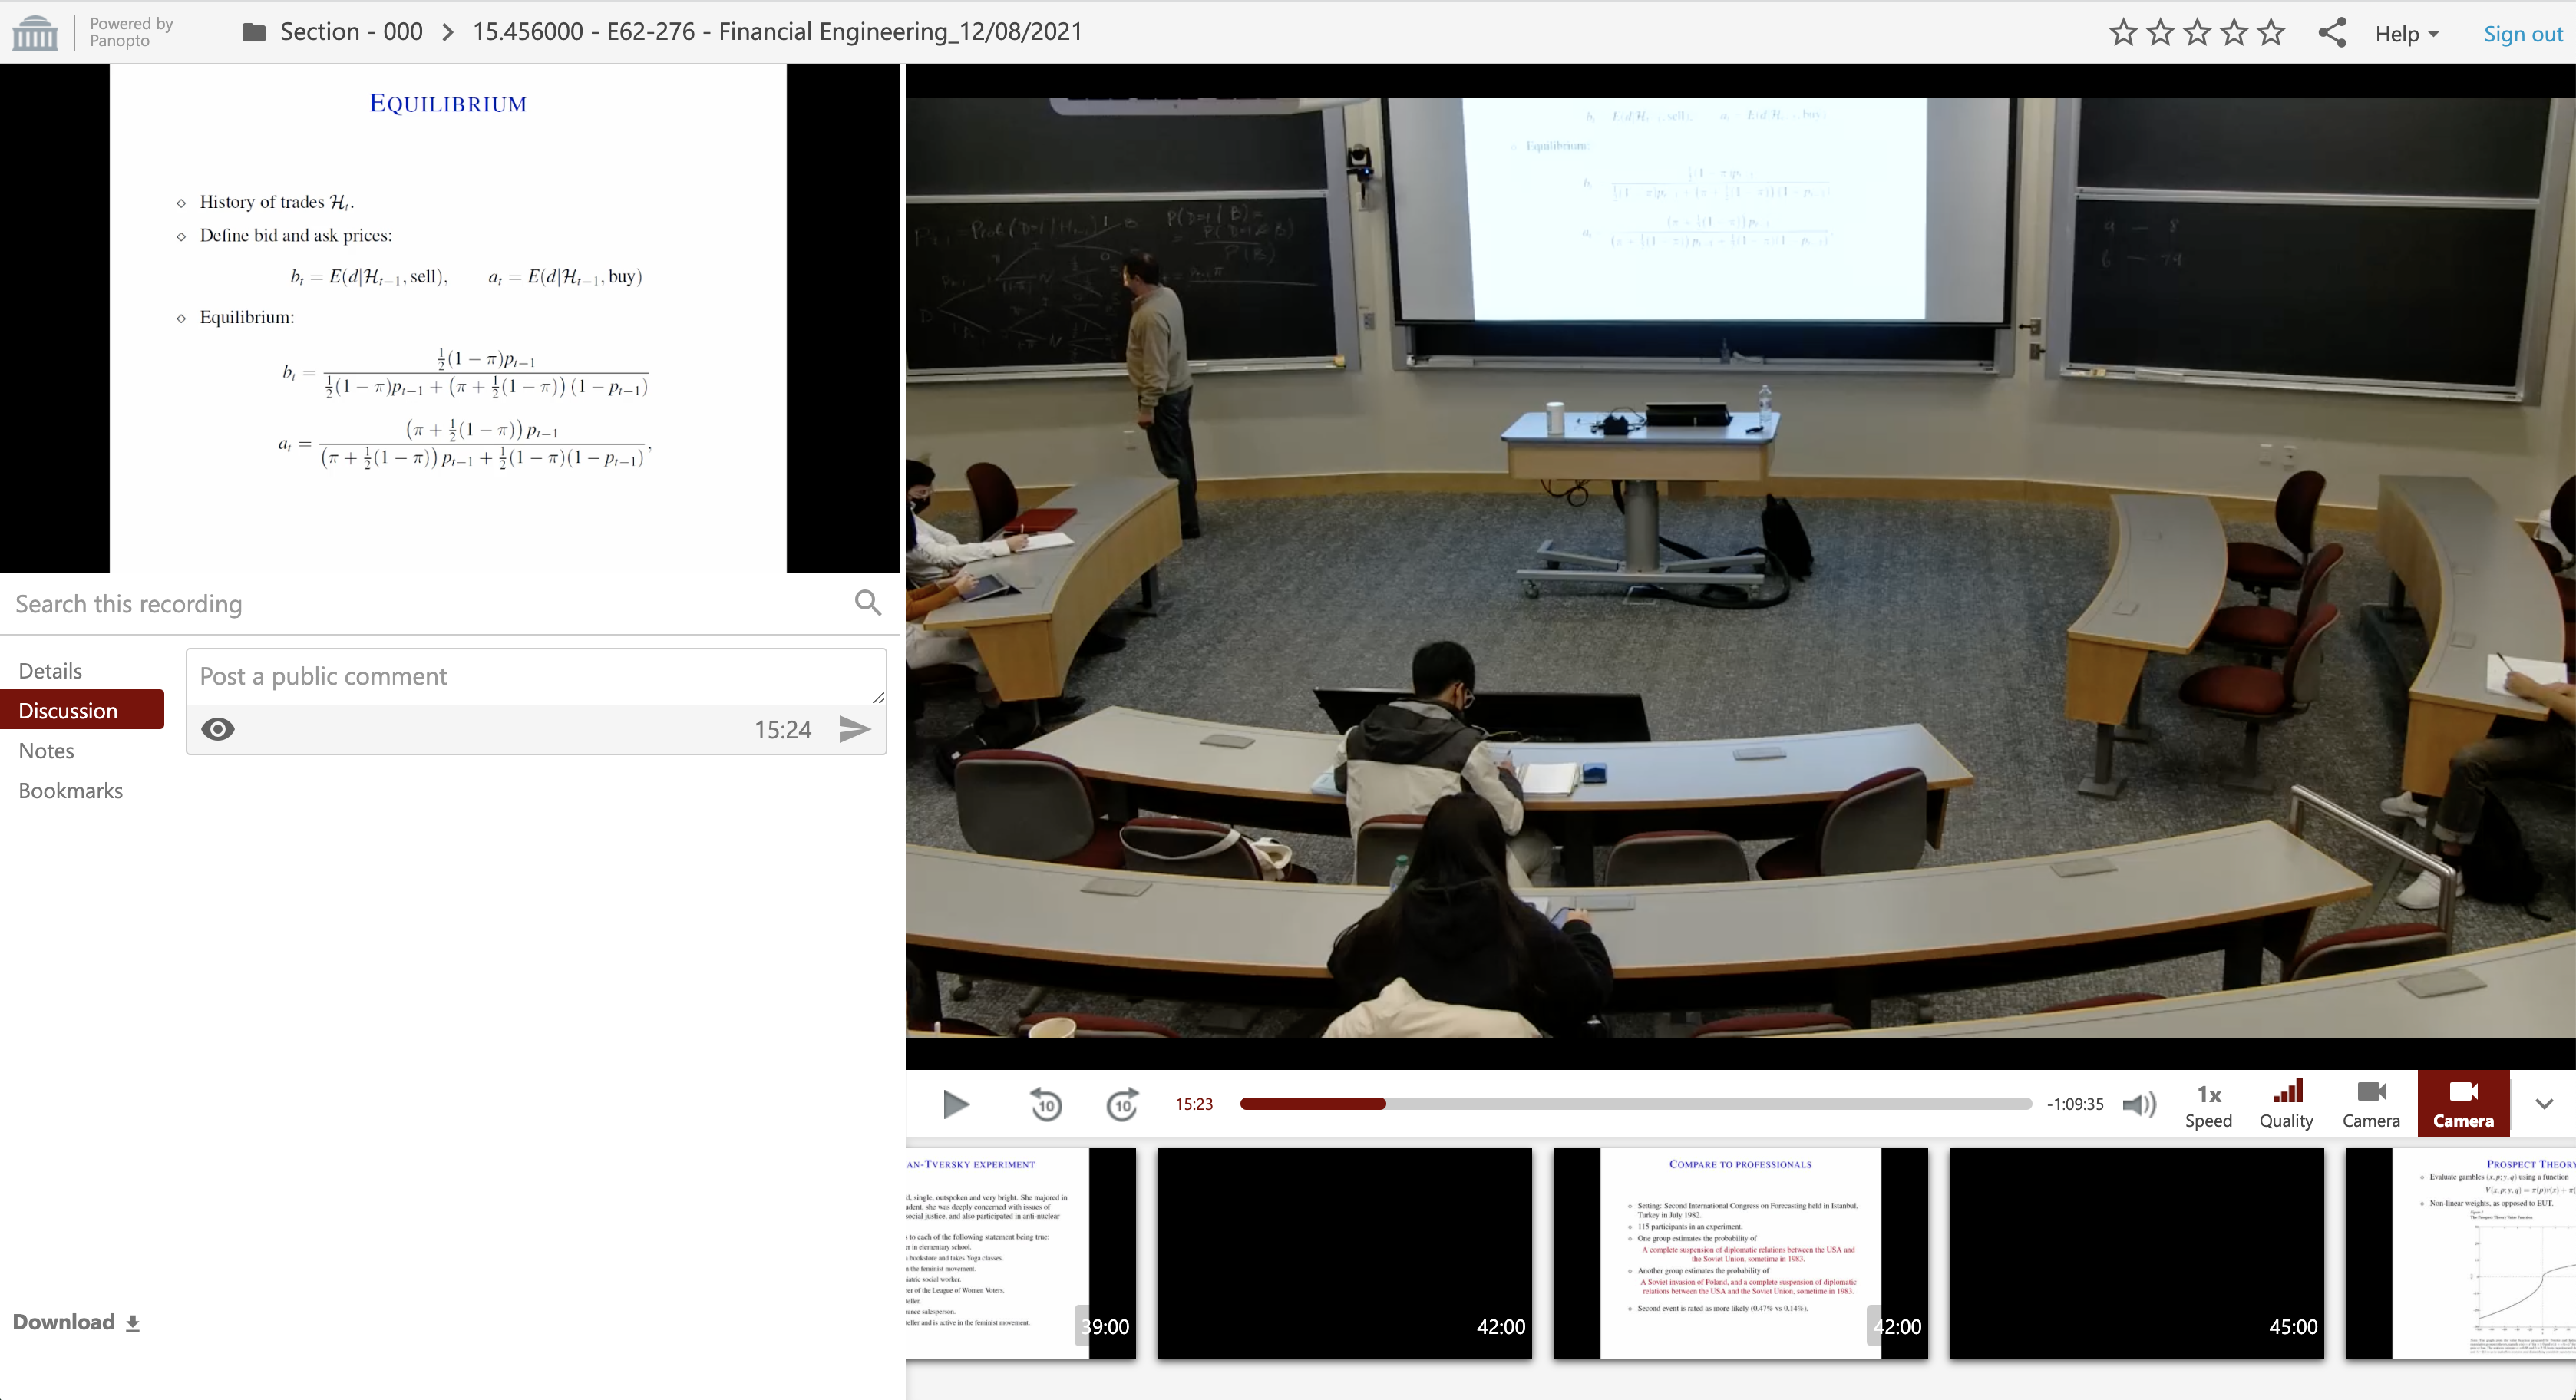Rewind 10 seconds

(1046, 1104)
